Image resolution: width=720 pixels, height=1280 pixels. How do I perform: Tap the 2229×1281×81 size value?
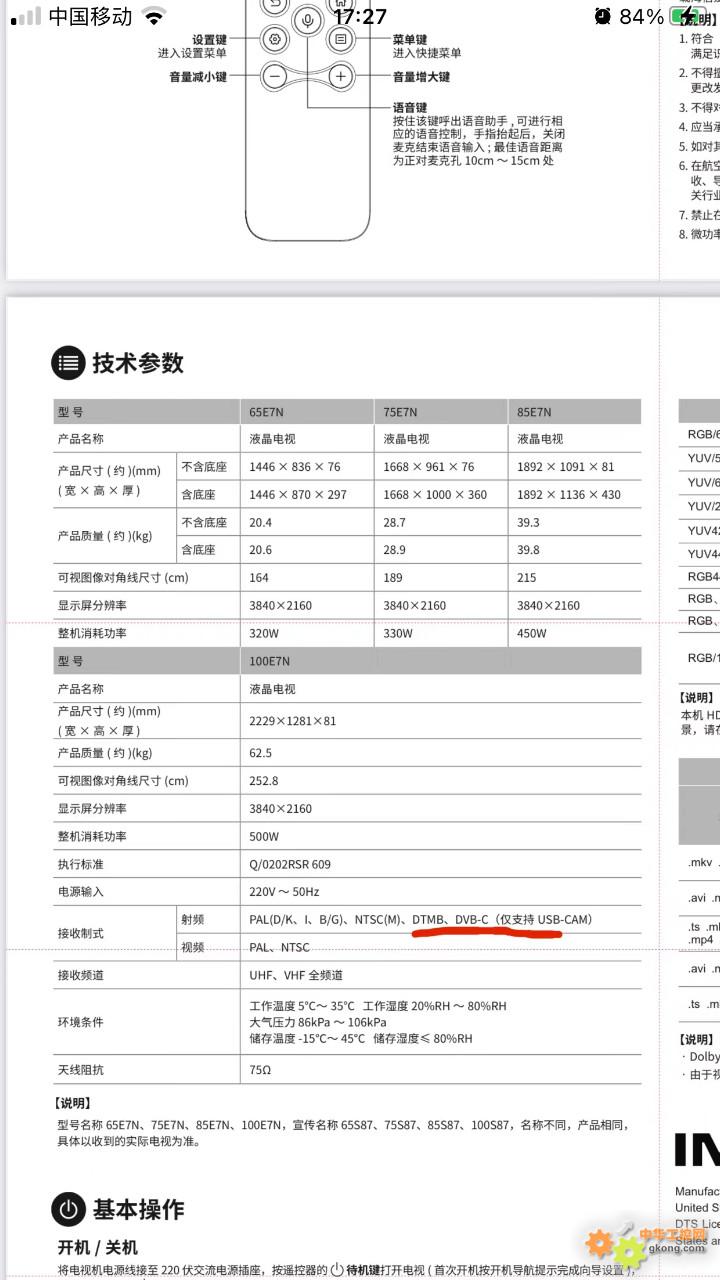click(x=293, y=721)
